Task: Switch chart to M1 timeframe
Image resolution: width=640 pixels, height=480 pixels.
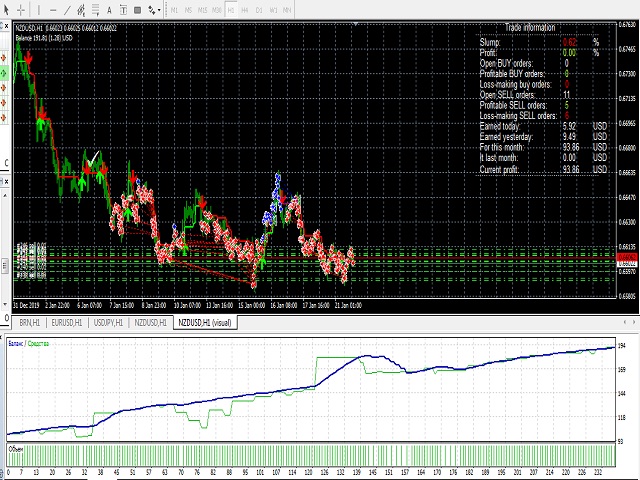Action: [174, 10]
